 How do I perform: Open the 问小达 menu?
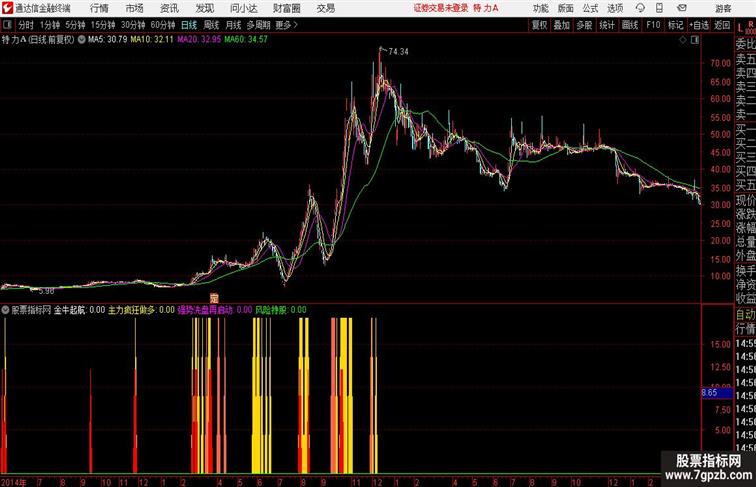click(x=243, y=8)
